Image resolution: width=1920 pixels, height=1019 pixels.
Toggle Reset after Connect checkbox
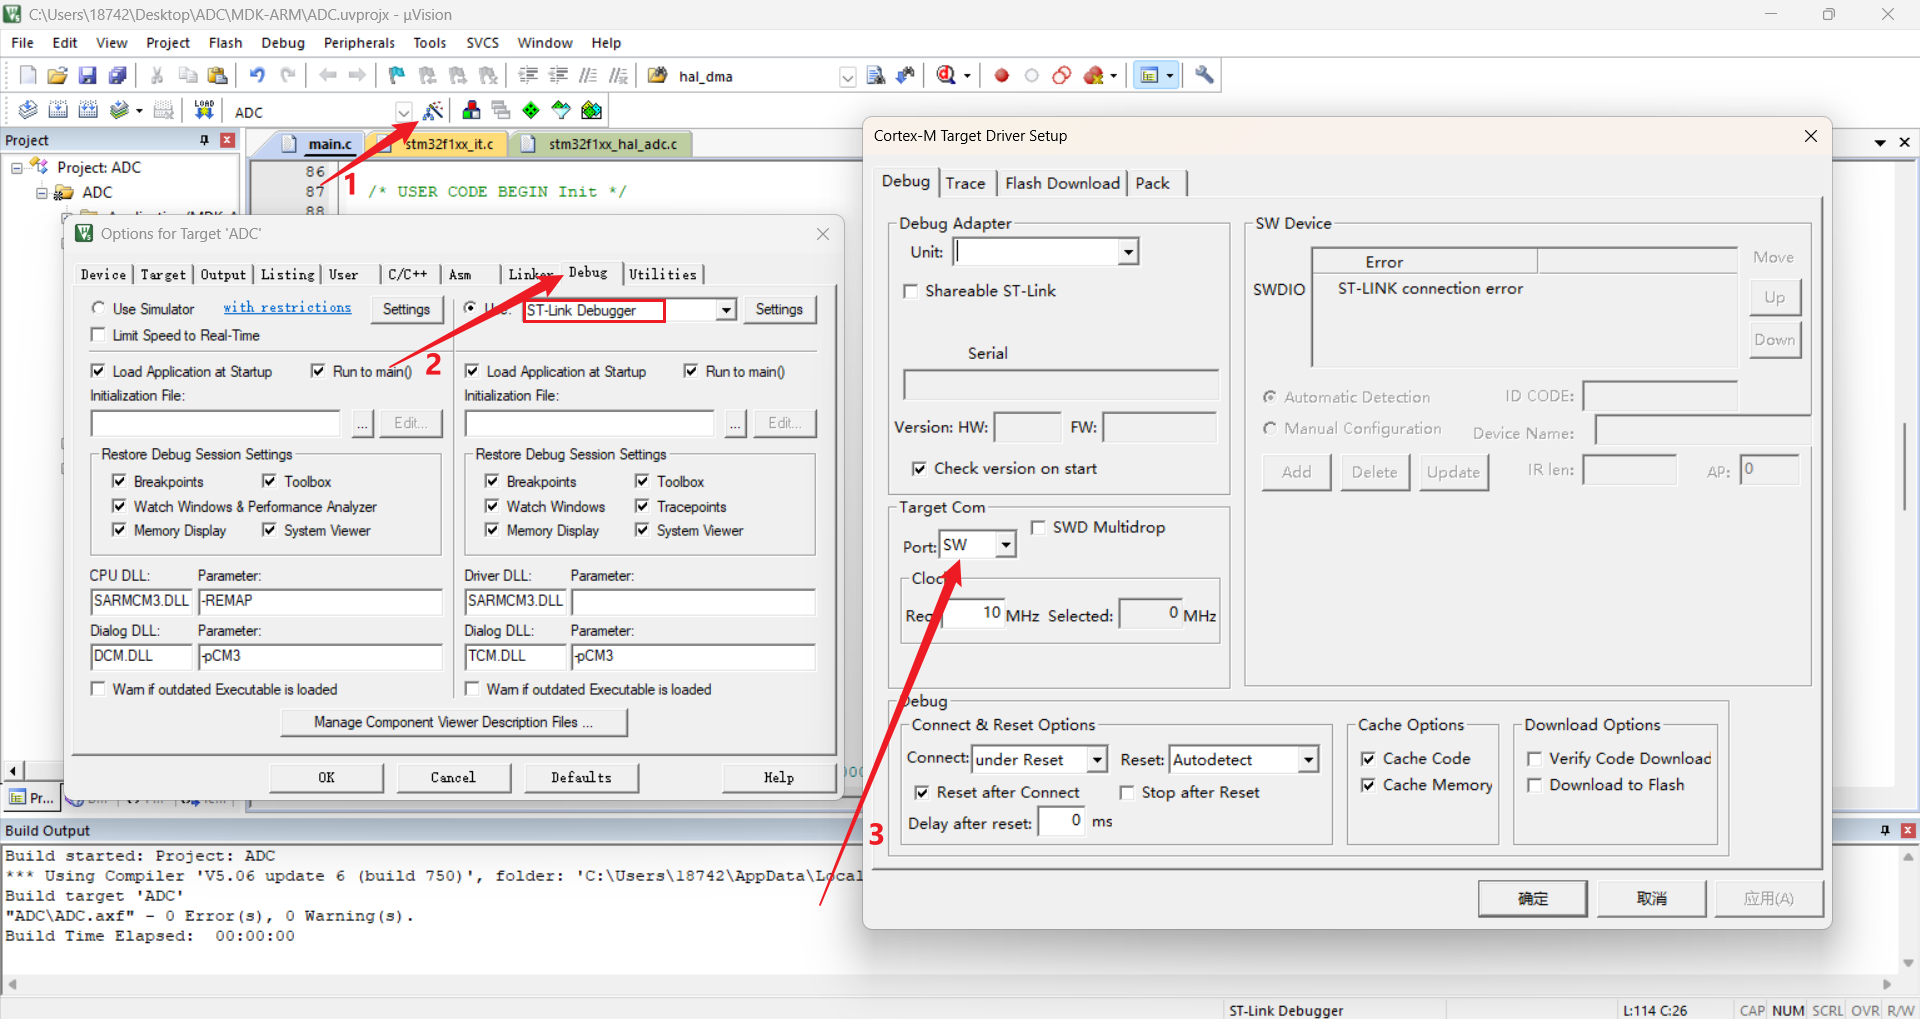[x=922, y=792]
